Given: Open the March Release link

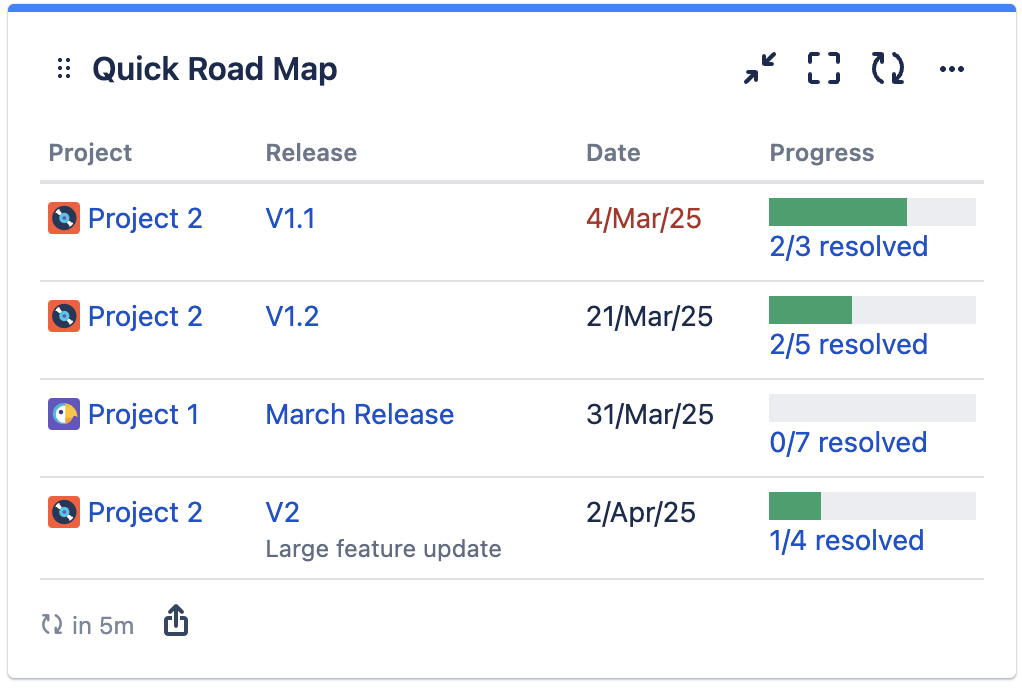Looking at the screenshot, I should click(359, 414).
